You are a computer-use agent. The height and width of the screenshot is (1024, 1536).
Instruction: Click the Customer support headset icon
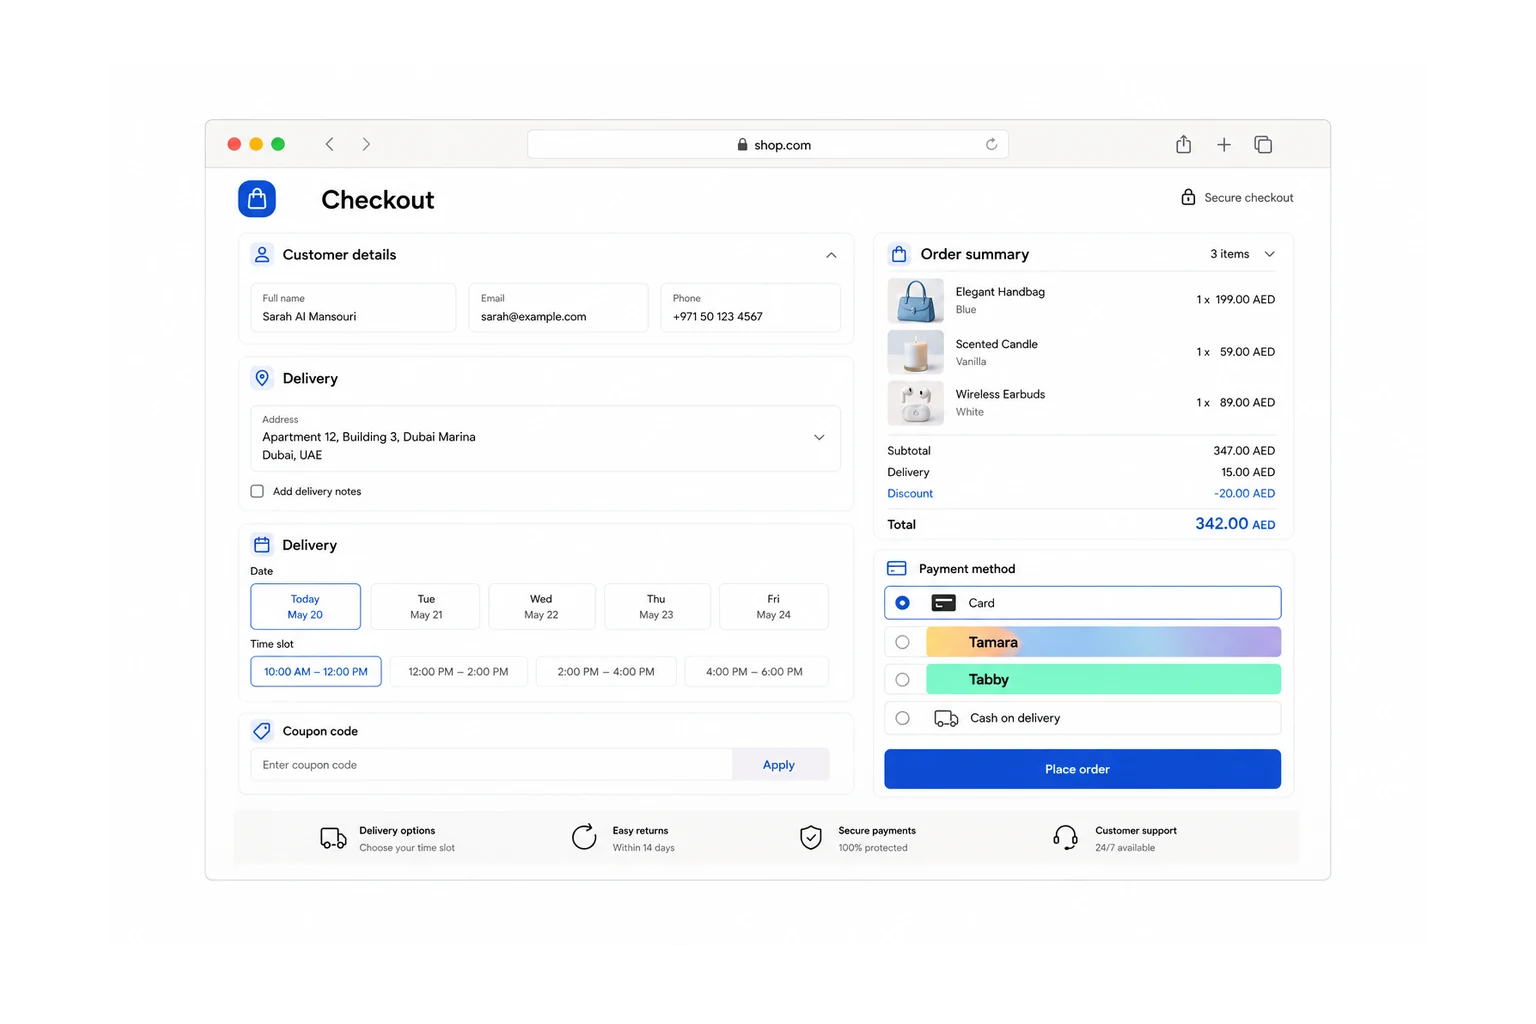pos(1066,837)
